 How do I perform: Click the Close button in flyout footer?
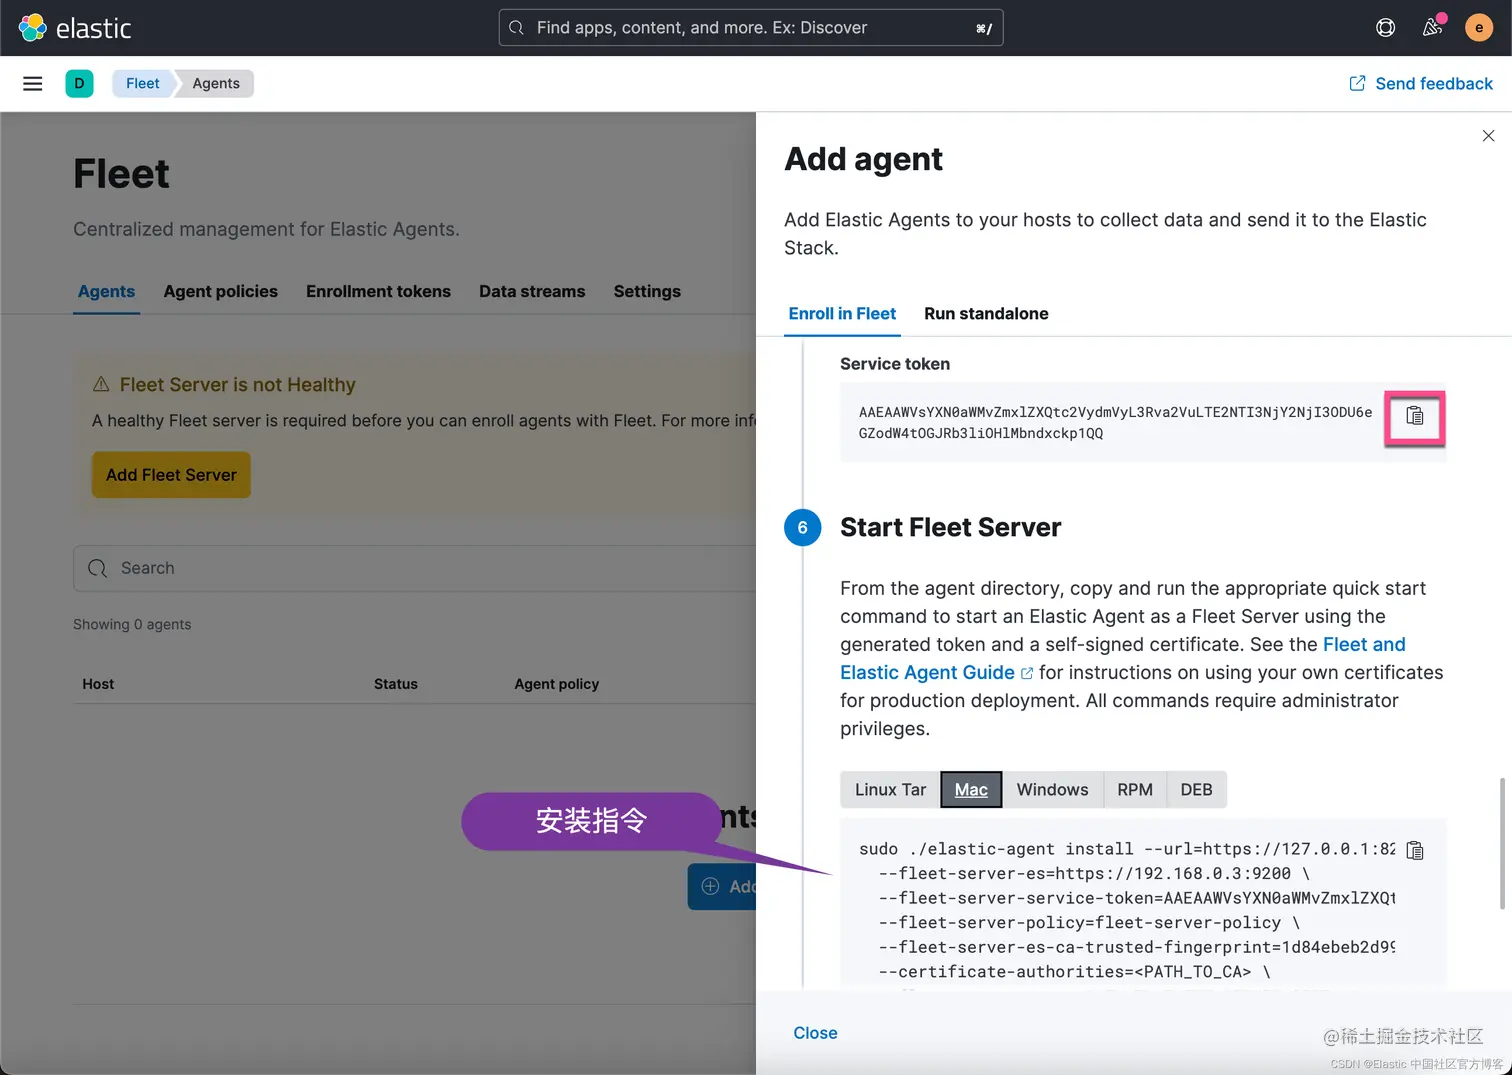click(x=815, y=1033)
